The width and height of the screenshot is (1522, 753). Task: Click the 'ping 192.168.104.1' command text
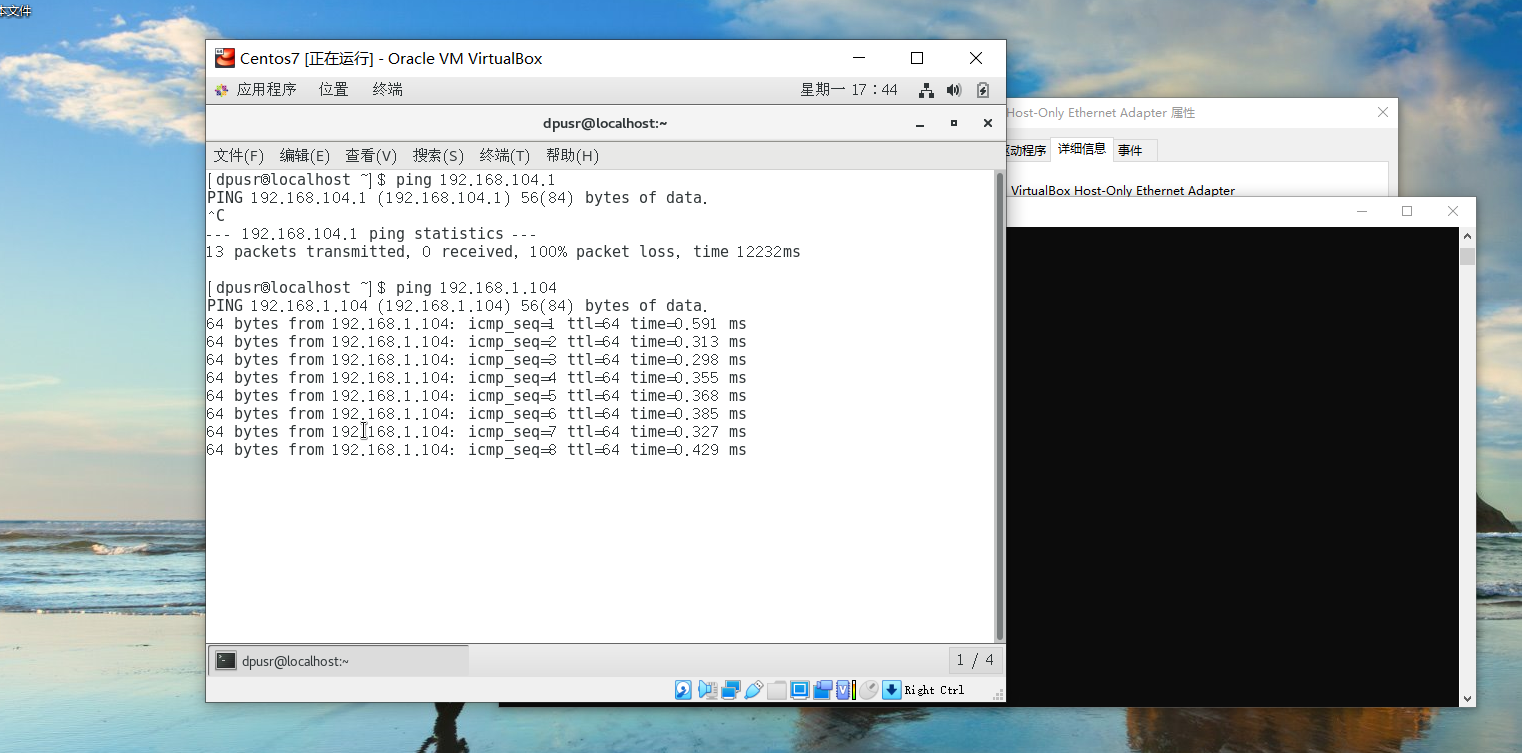475,180
